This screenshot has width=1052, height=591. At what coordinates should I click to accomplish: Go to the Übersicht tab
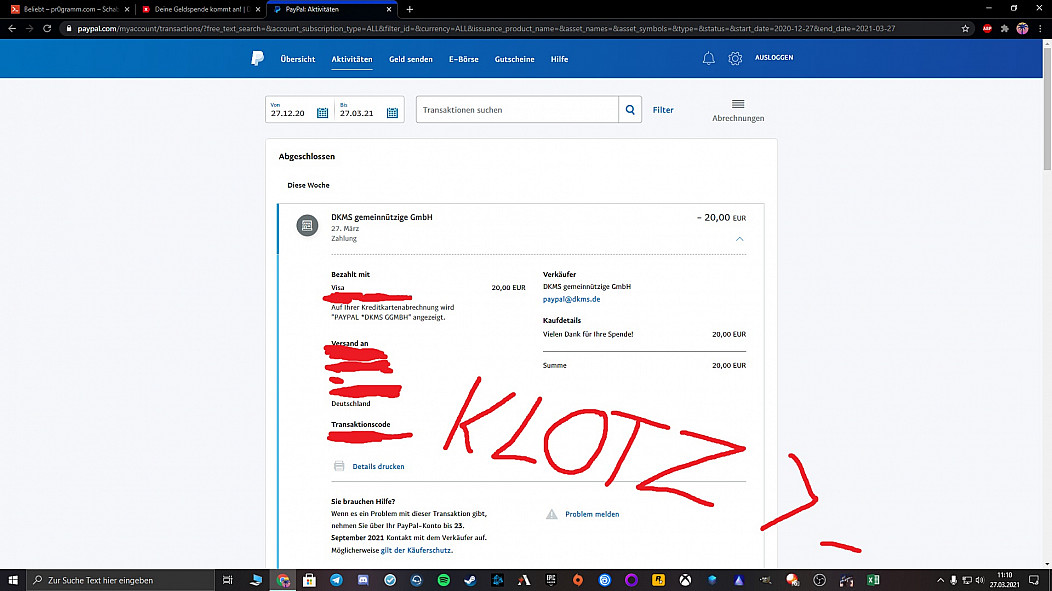(298, 59)
